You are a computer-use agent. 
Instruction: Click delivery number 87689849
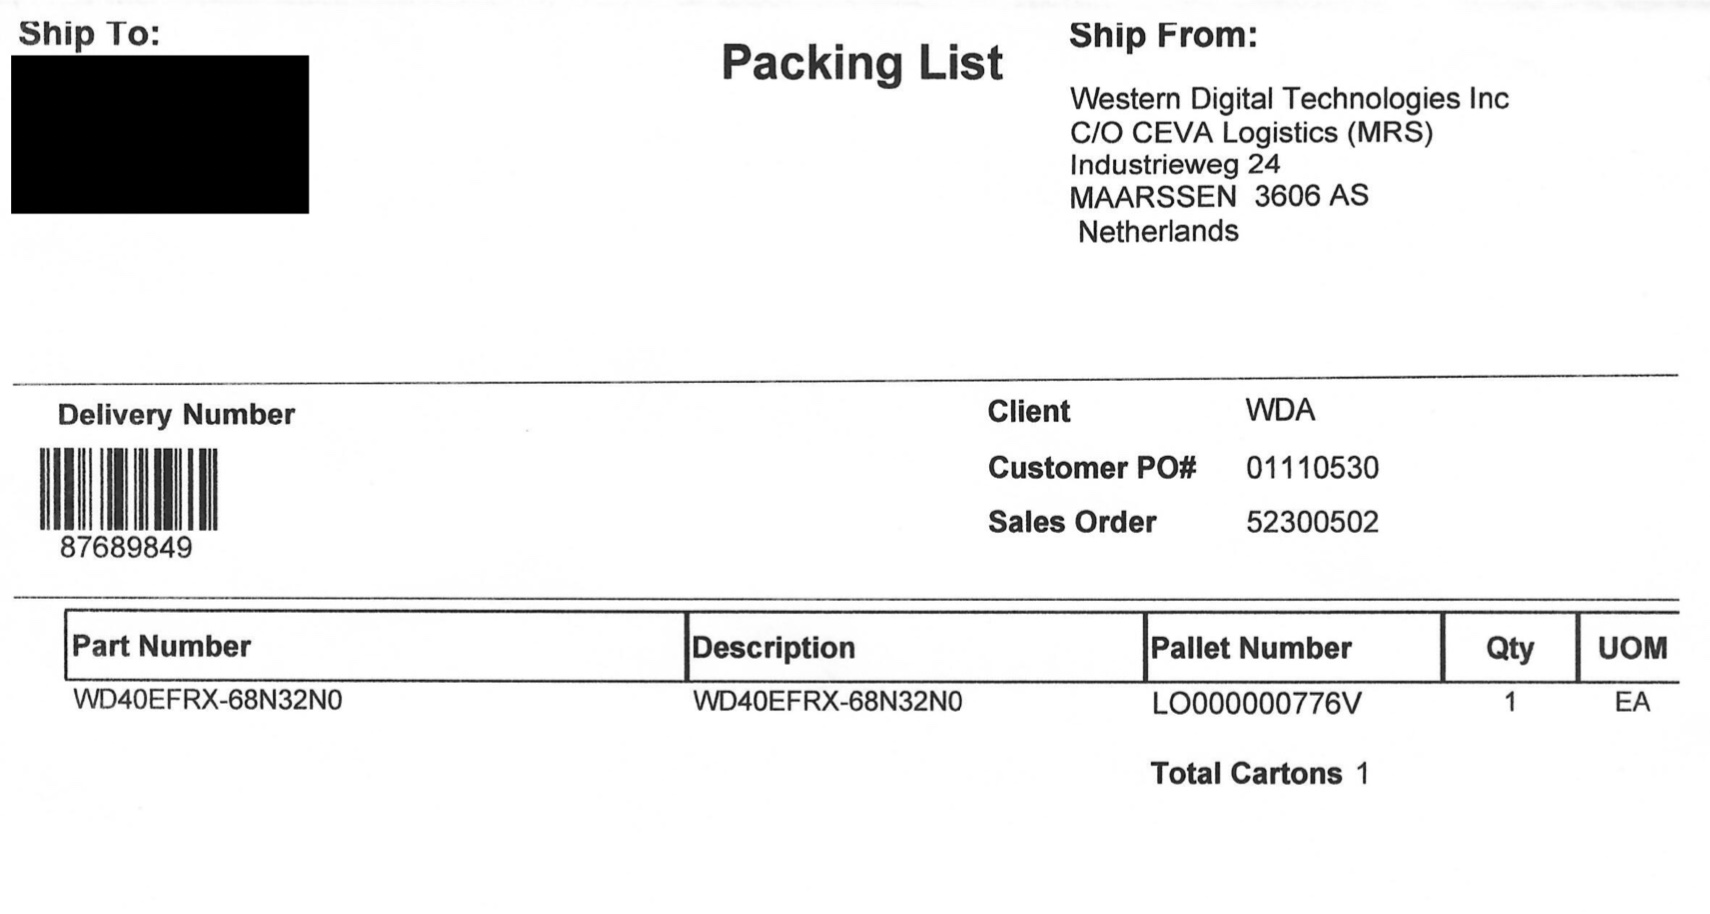[126, 547]
